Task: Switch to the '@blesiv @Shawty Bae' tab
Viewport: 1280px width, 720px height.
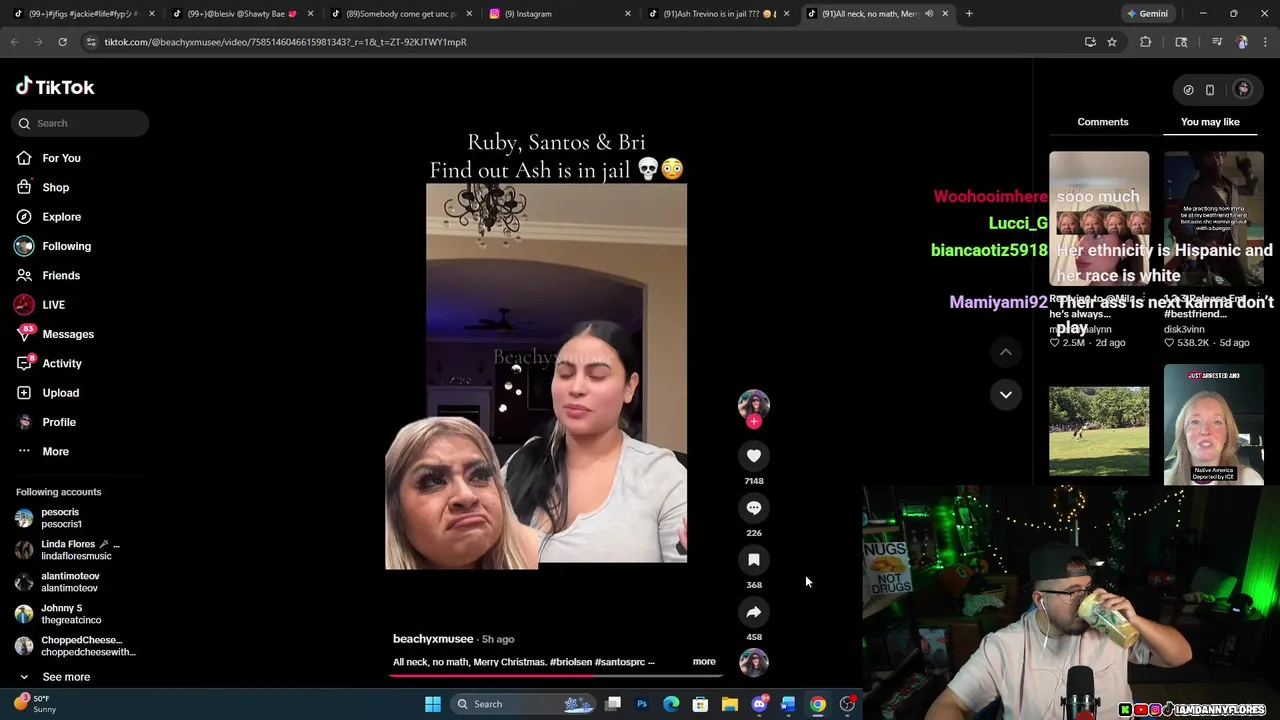Action: point(241,14)
